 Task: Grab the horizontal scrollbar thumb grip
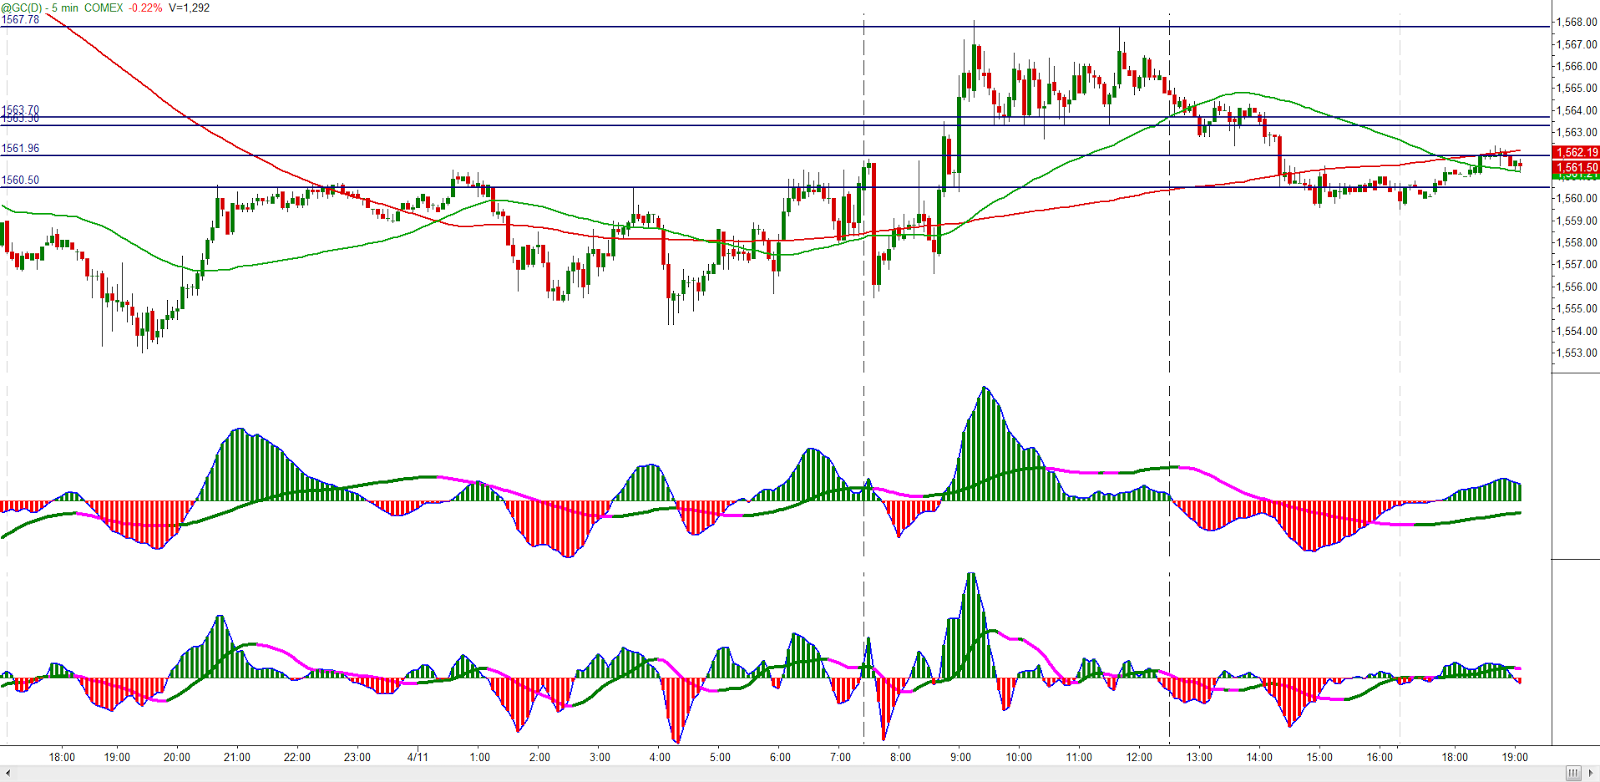1573,773
